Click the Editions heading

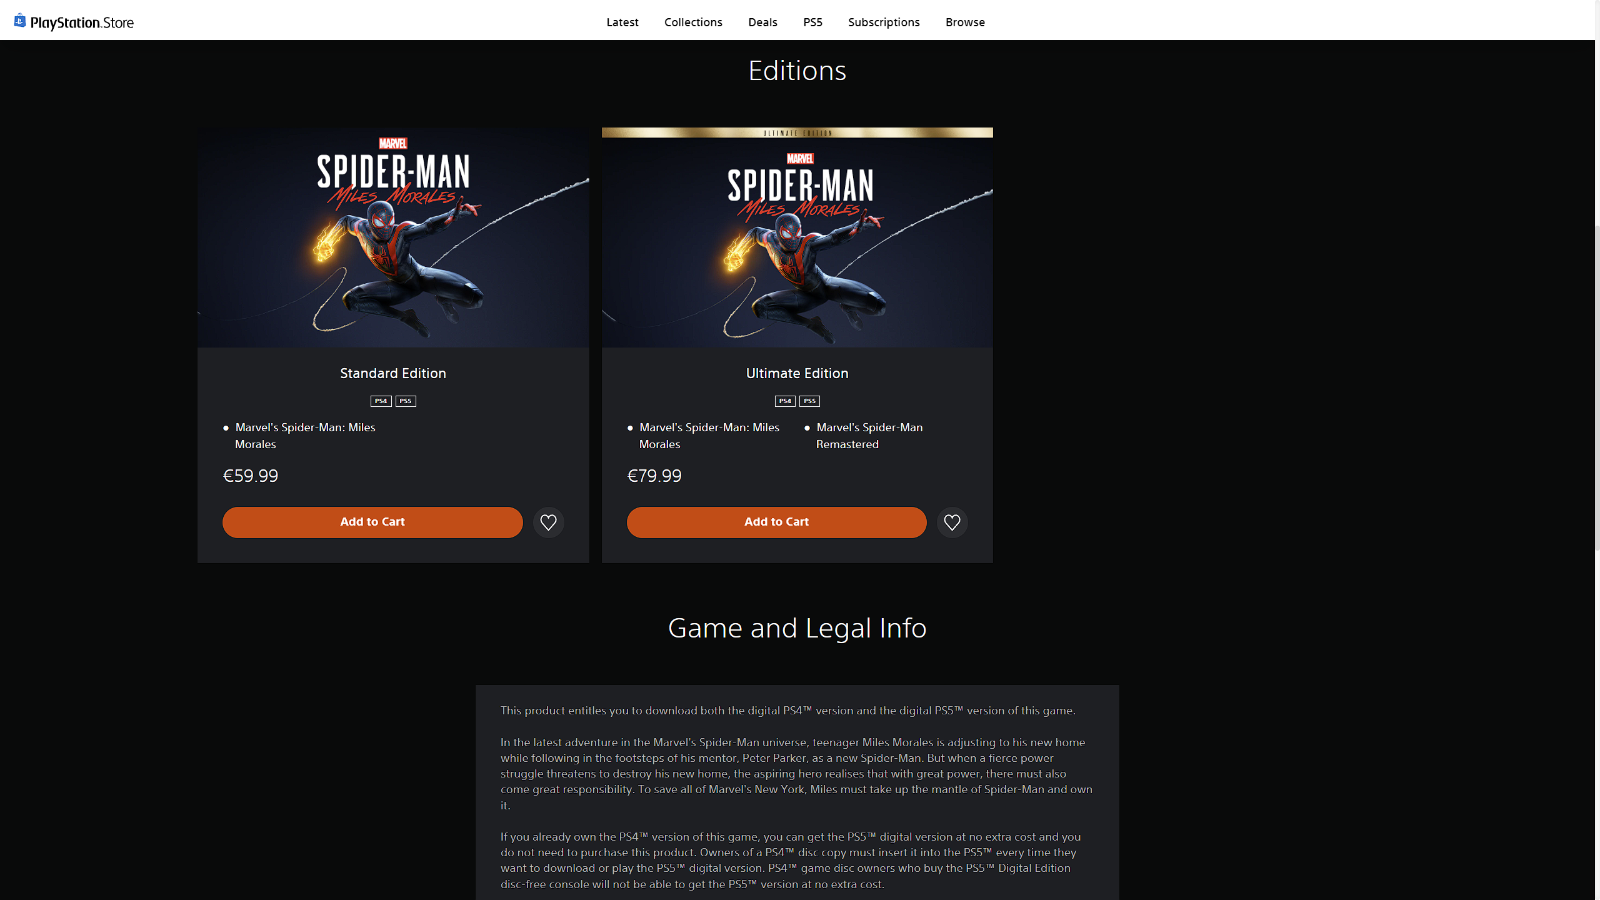coord(797,71)
